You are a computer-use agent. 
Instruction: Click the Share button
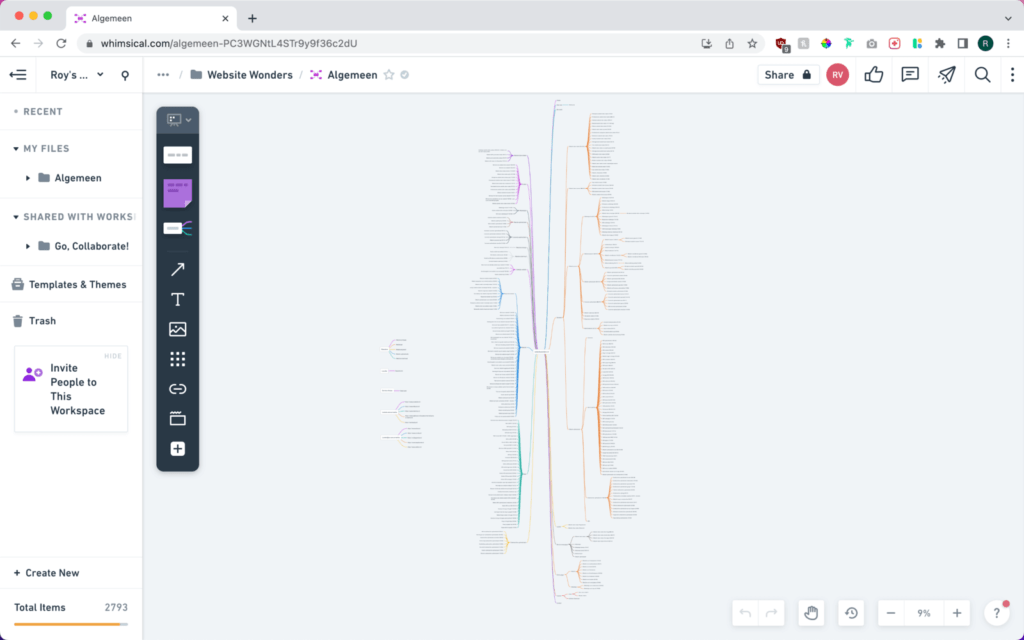[x=788, y=75]
